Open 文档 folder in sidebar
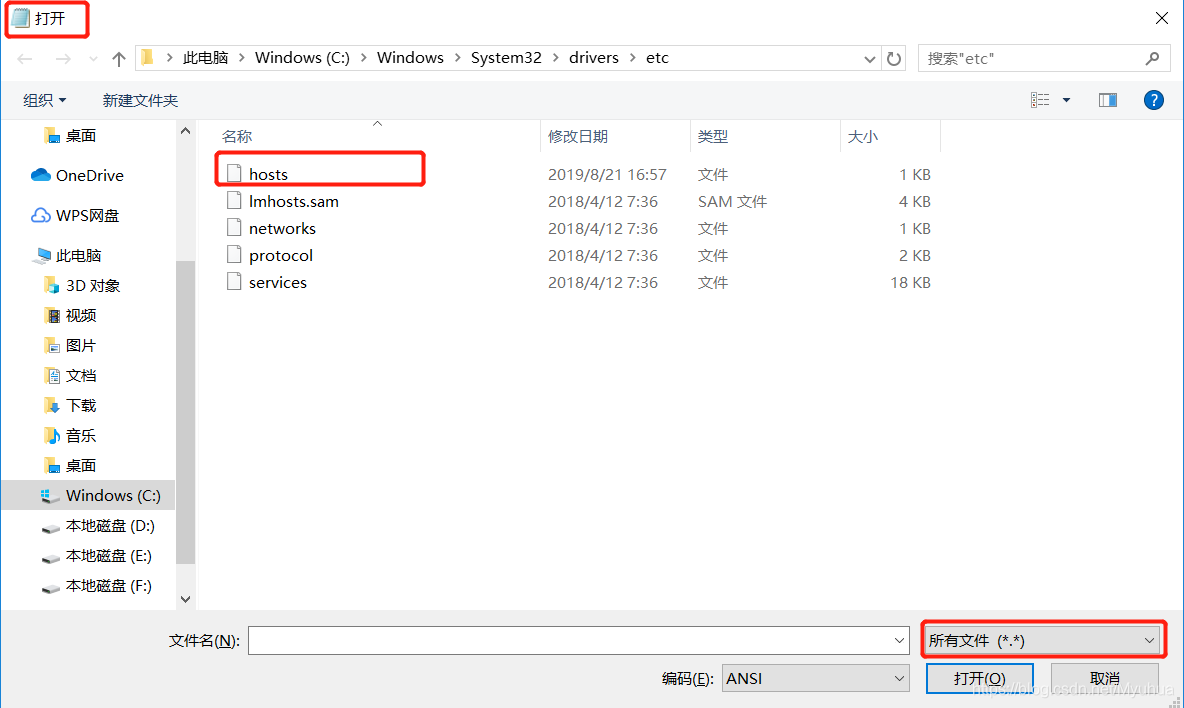 coord(80,376)
